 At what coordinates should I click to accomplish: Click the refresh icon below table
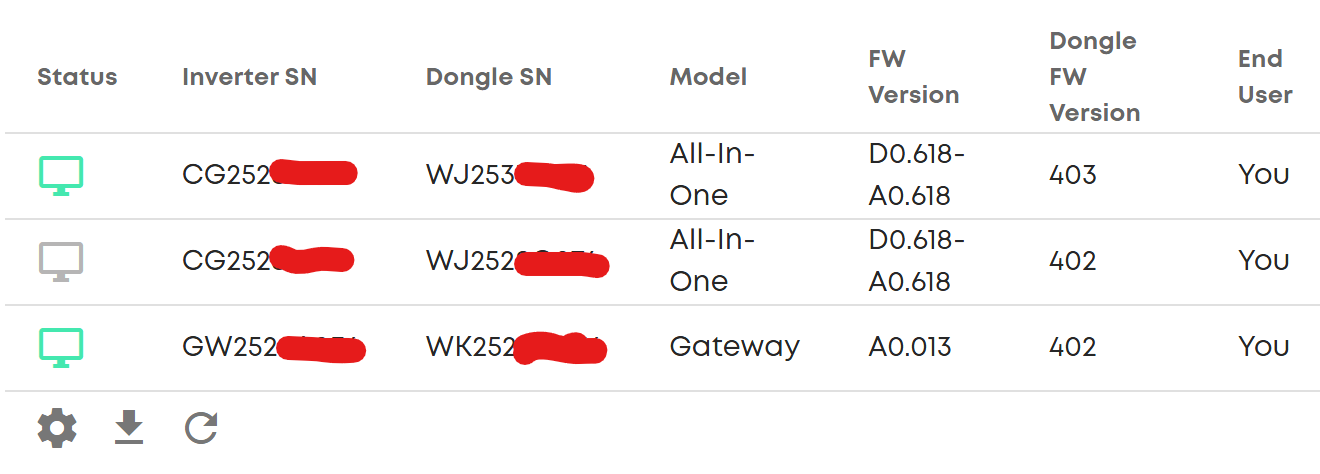pyautogui.click(x=201, y=428)
